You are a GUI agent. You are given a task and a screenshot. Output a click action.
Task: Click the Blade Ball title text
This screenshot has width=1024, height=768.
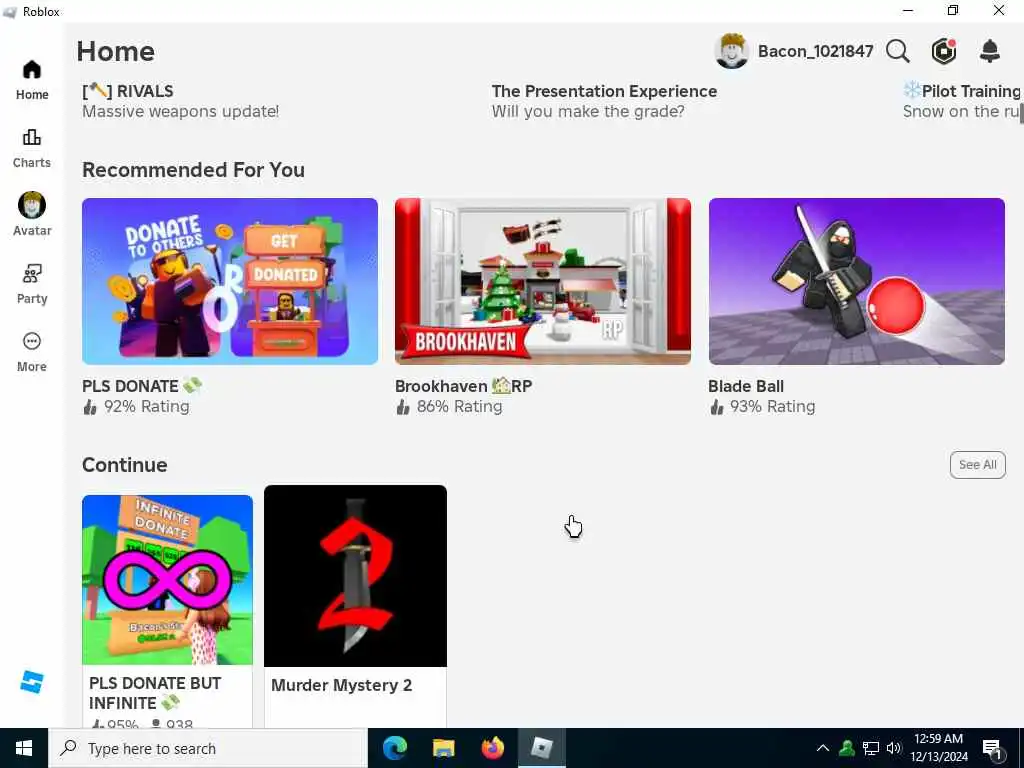[746, 386]
